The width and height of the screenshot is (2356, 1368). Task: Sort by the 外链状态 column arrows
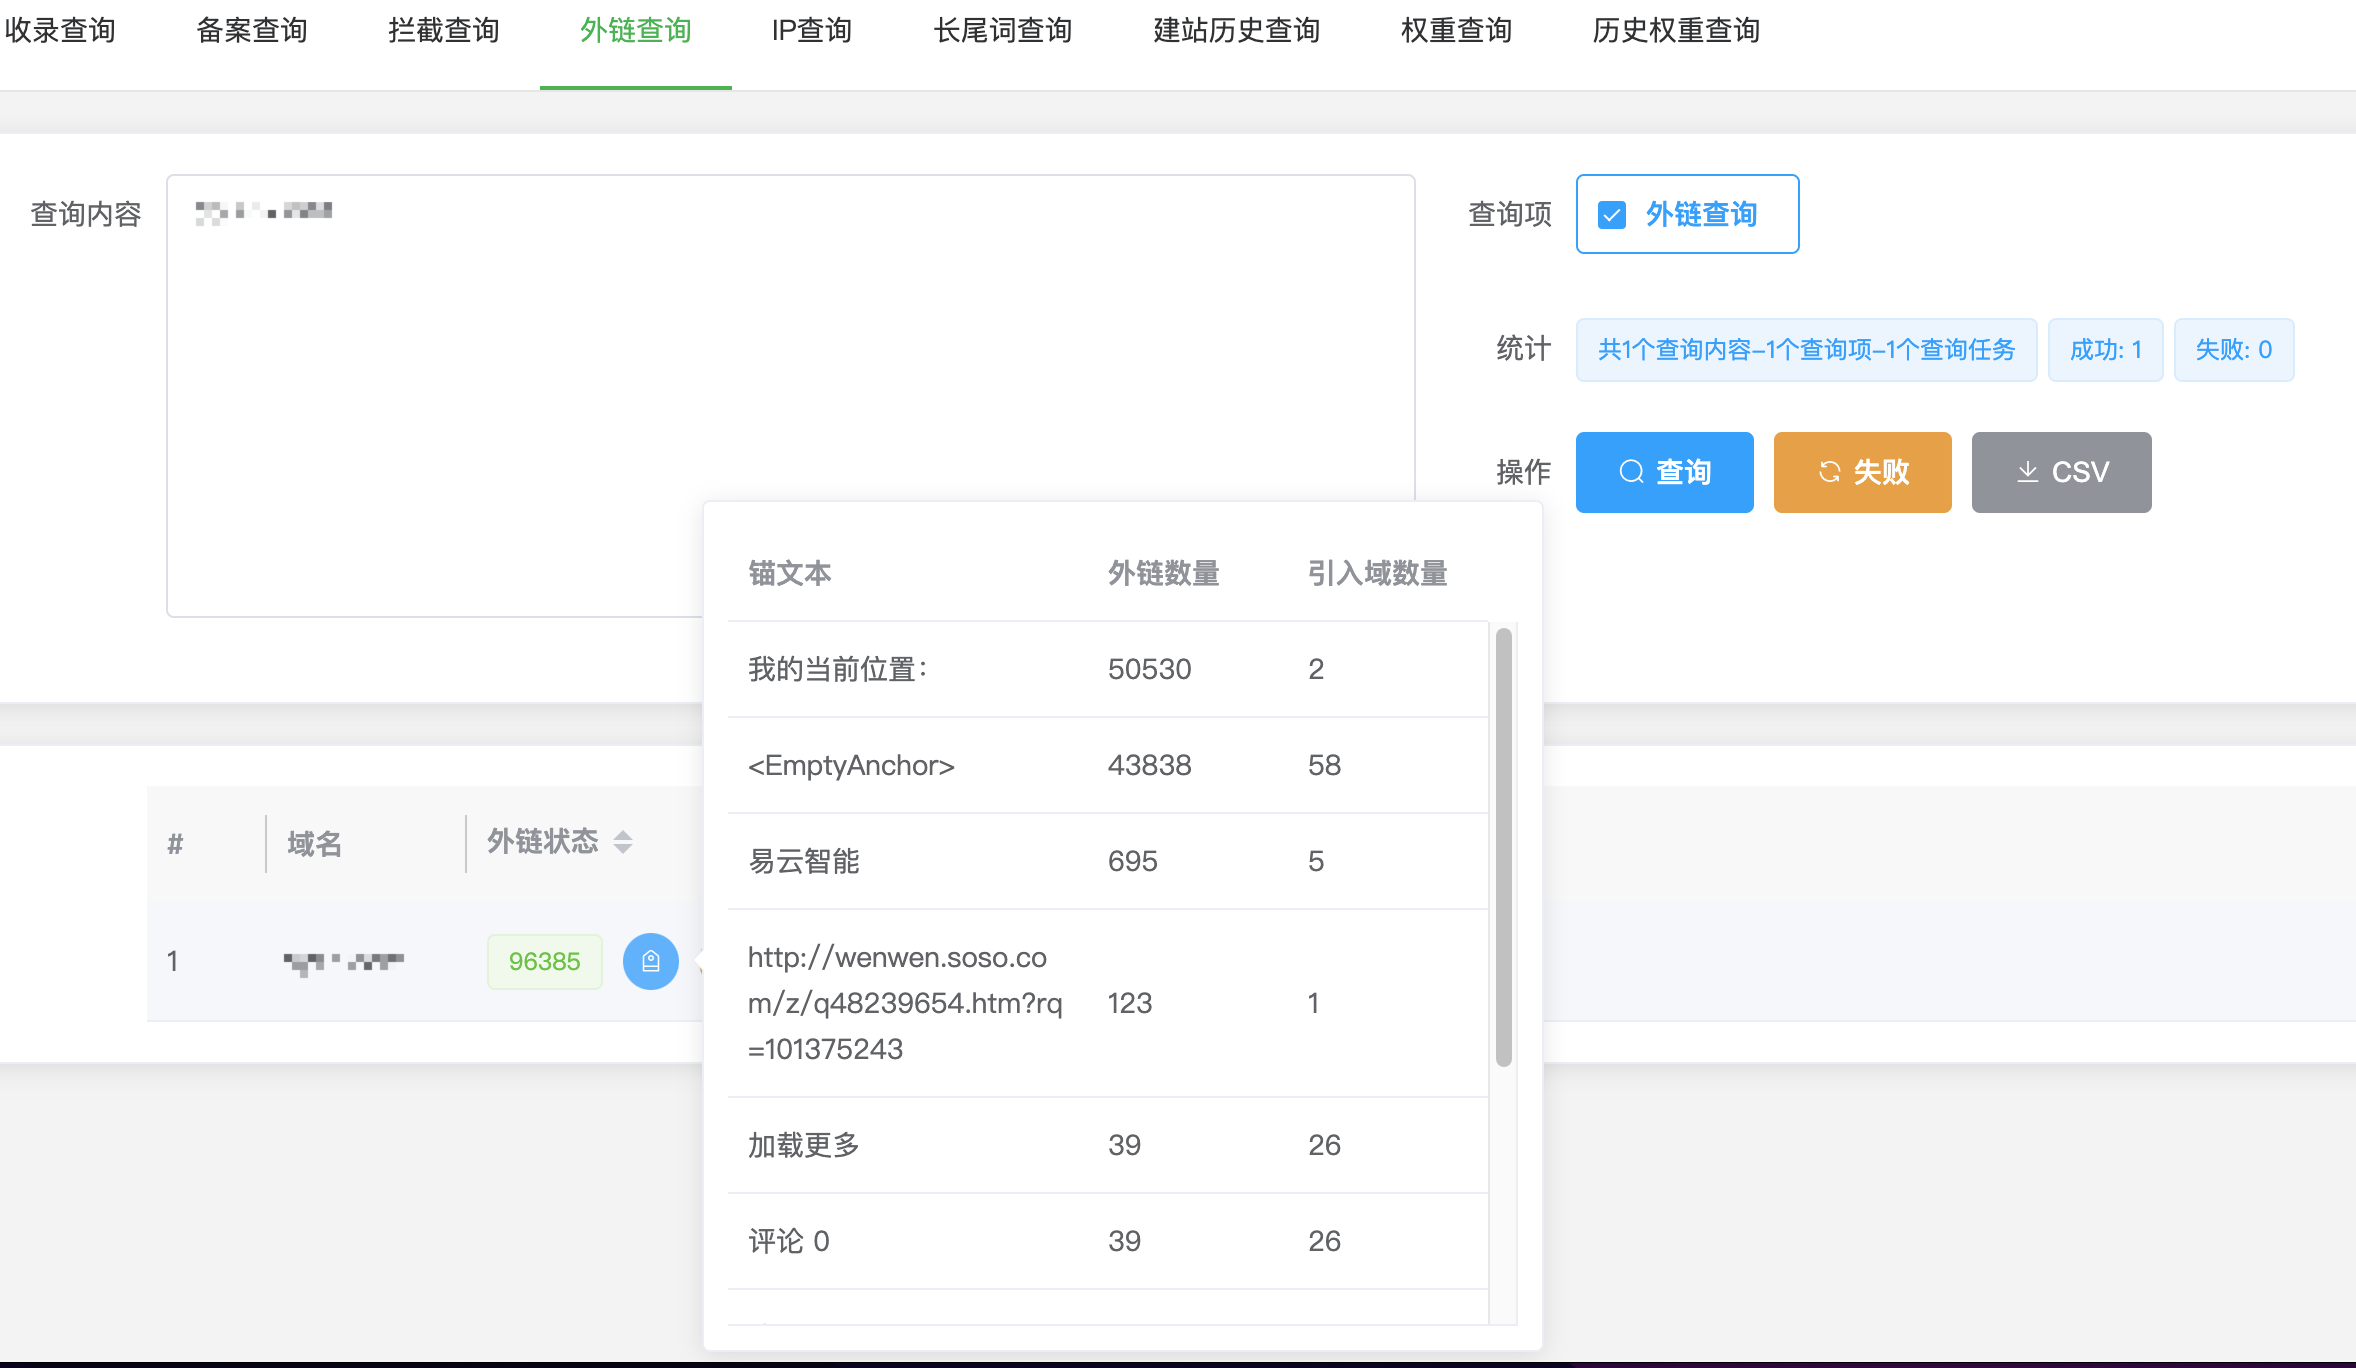623,842
